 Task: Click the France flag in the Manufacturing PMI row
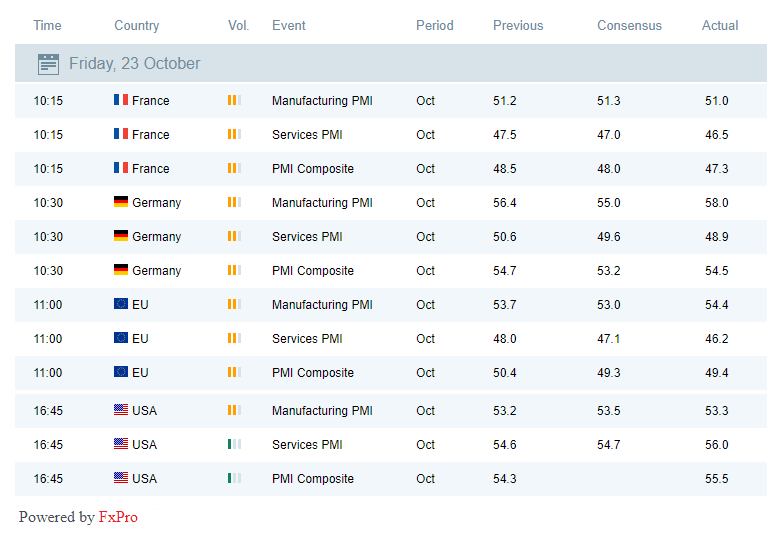121,100
